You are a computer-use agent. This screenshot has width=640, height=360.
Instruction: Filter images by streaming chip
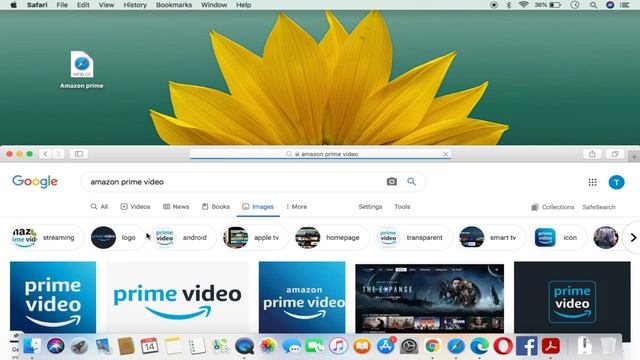pos(46,238)
